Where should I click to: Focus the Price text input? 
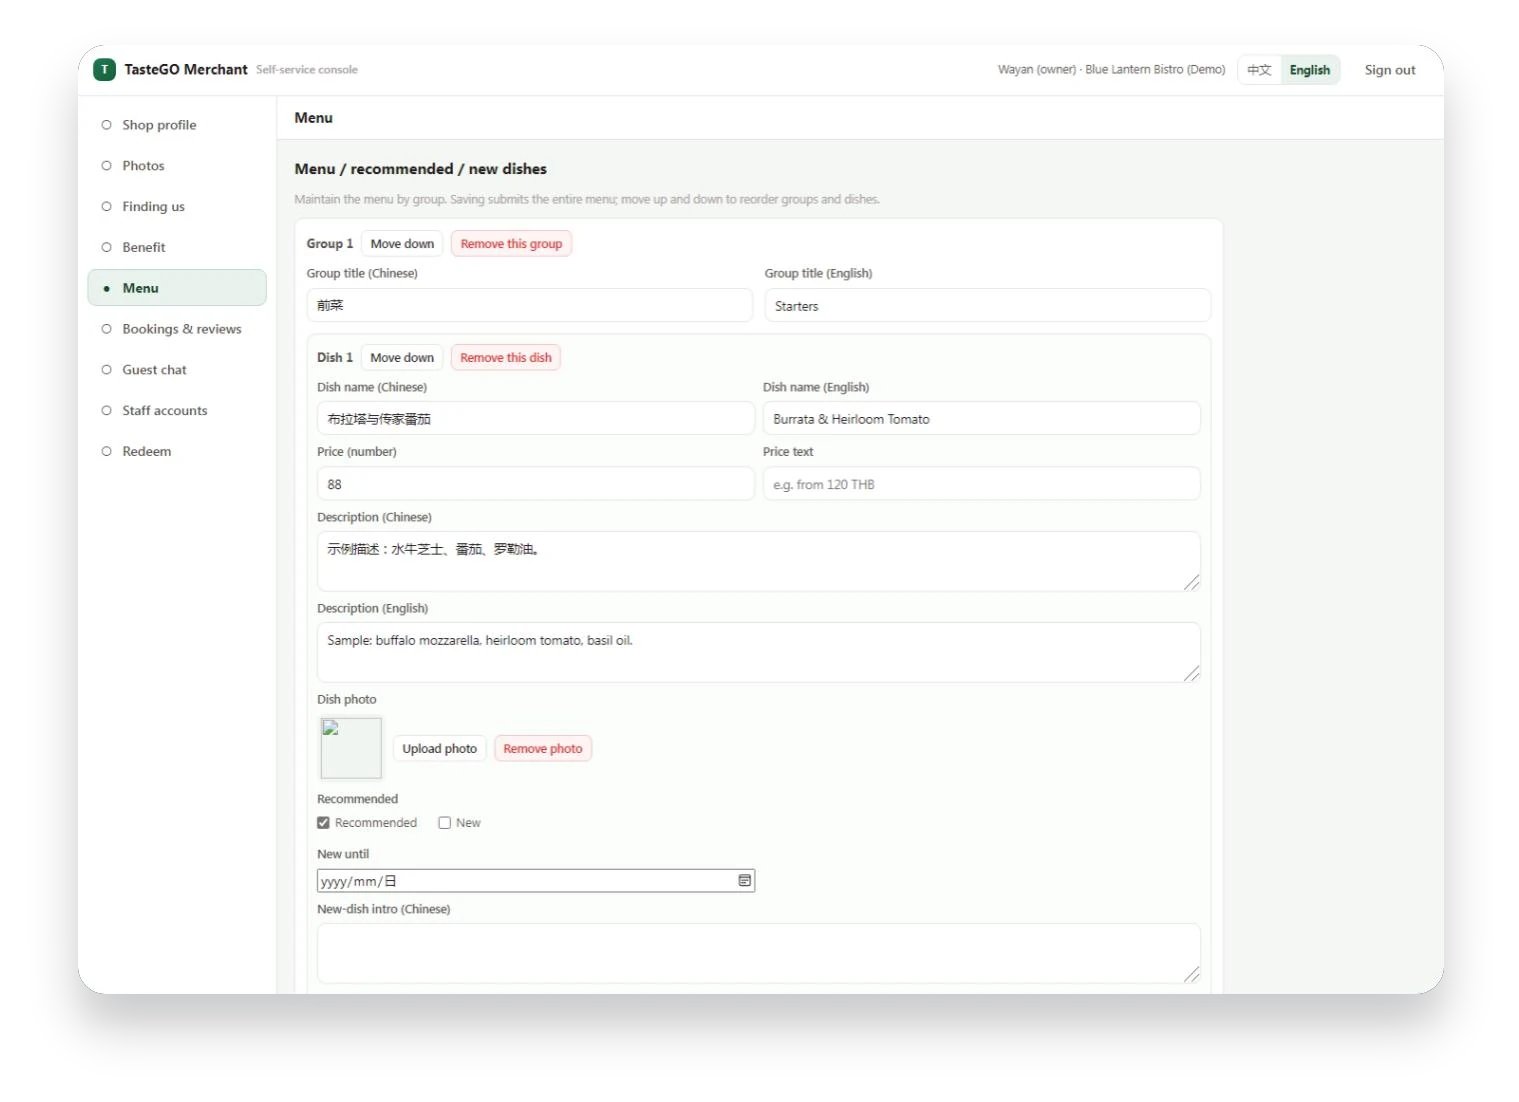point(981,484)
